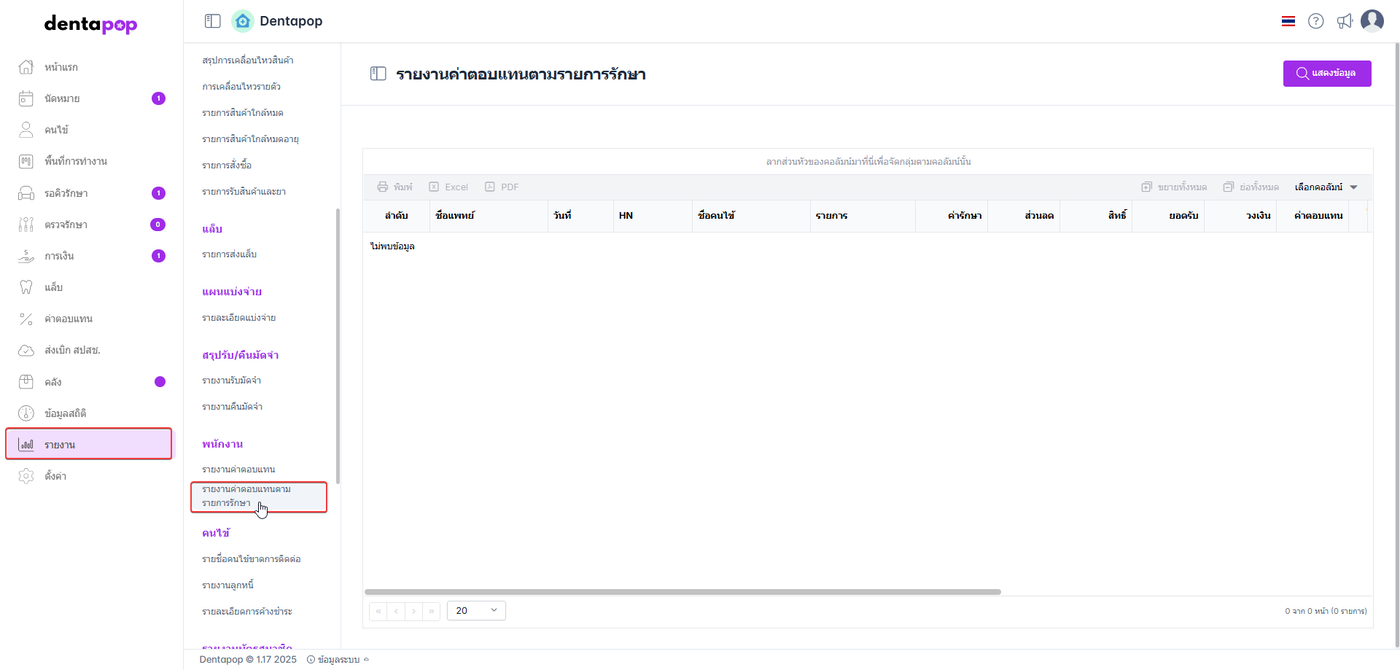Open รายการรับสินค้าและยา report

pos(244,191)
